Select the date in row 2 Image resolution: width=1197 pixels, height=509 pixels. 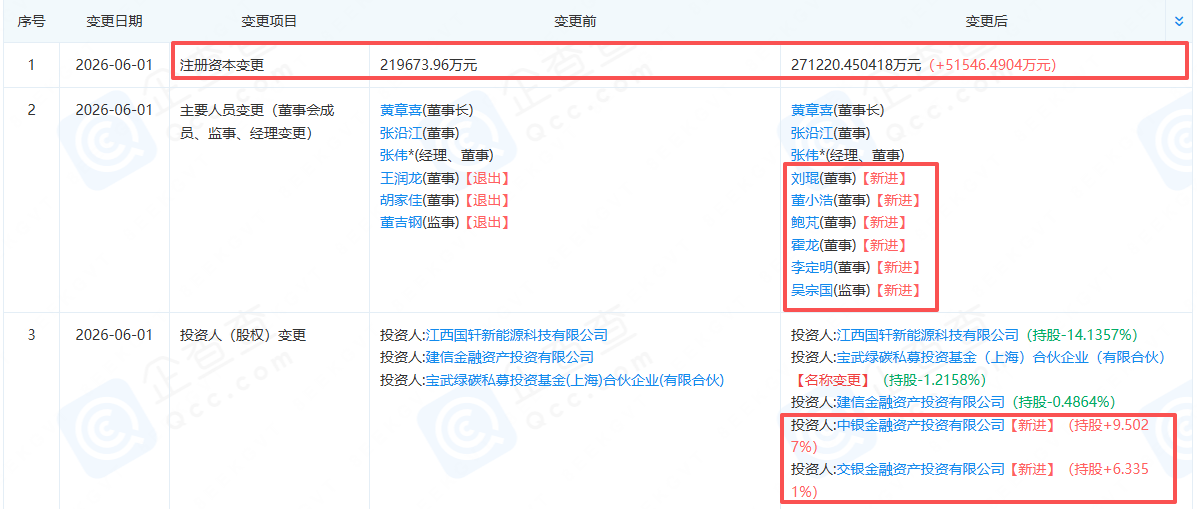click(x=114, y=110)
